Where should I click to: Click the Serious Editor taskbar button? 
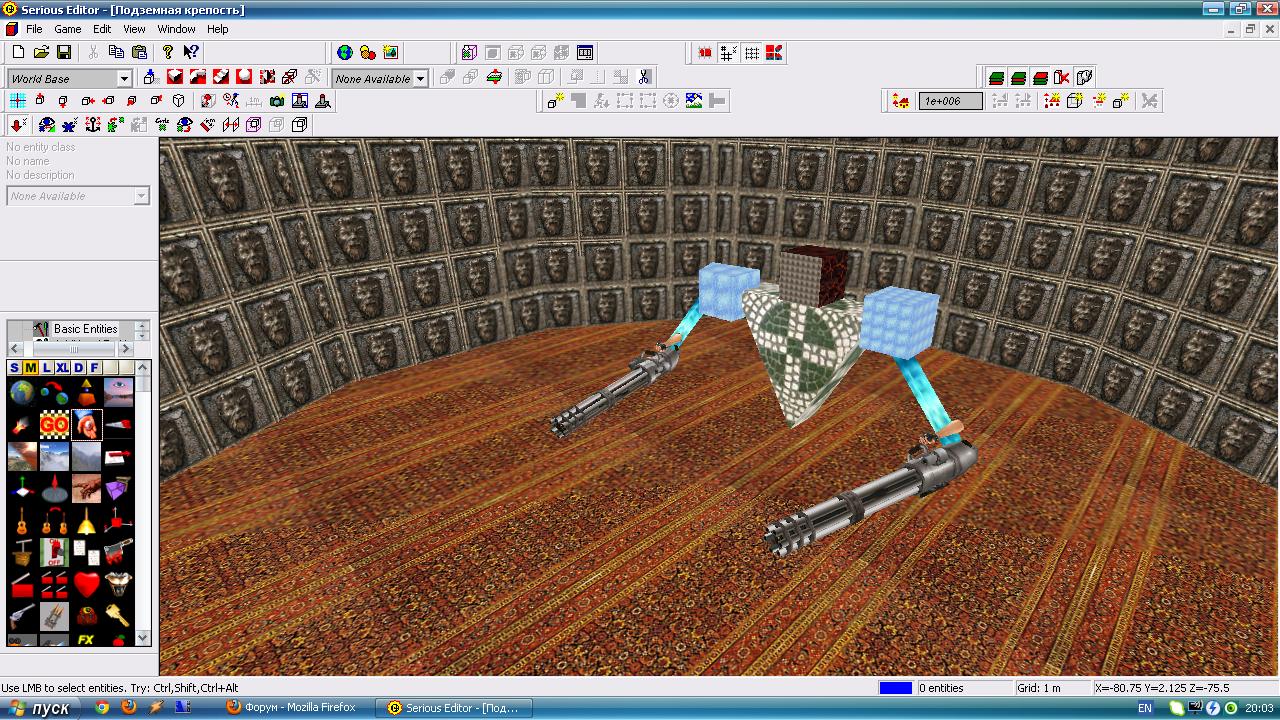click(456, 708)
